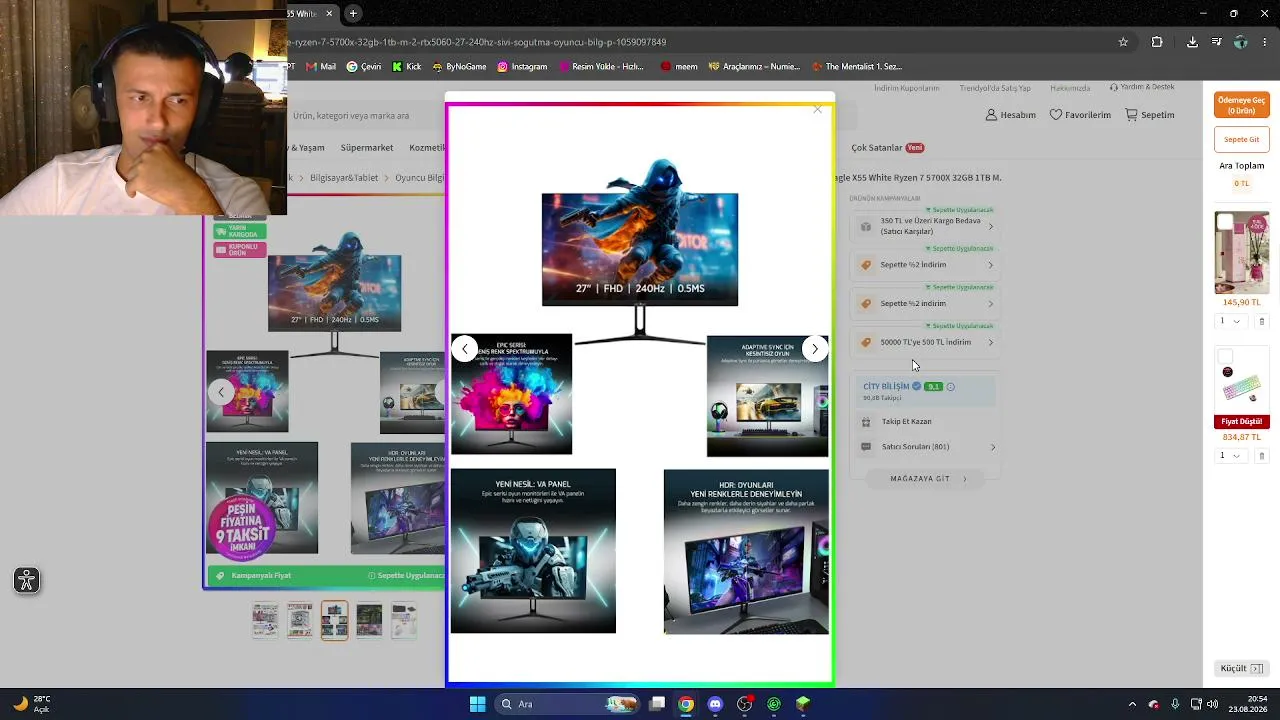1280x720 pixels.
Task: Open the browser extensions puzzle icon
Action: pyautogui.click(x=1157, y=42)
